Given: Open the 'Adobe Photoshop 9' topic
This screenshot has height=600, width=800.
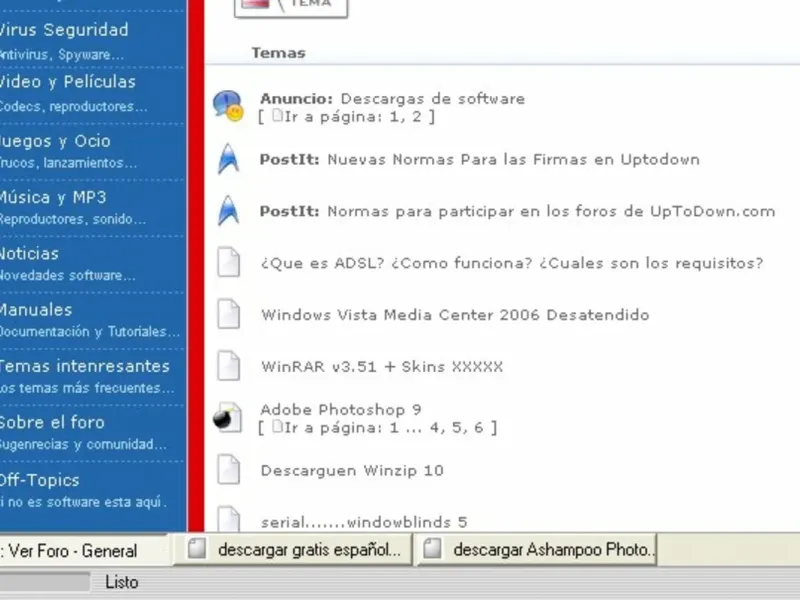Looking at the screenshot, I should click(x=341, y=410).
